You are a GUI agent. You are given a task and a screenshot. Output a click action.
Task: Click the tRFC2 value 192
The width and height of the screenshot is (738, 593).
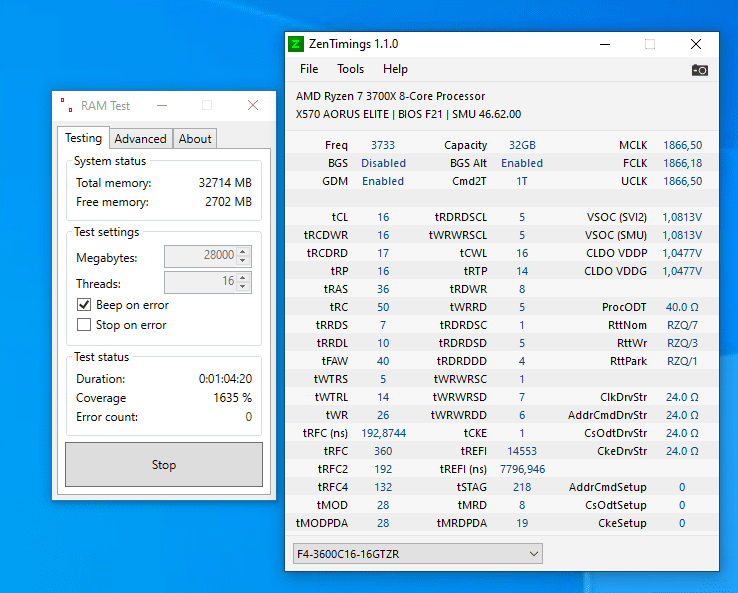pos(383,469)
